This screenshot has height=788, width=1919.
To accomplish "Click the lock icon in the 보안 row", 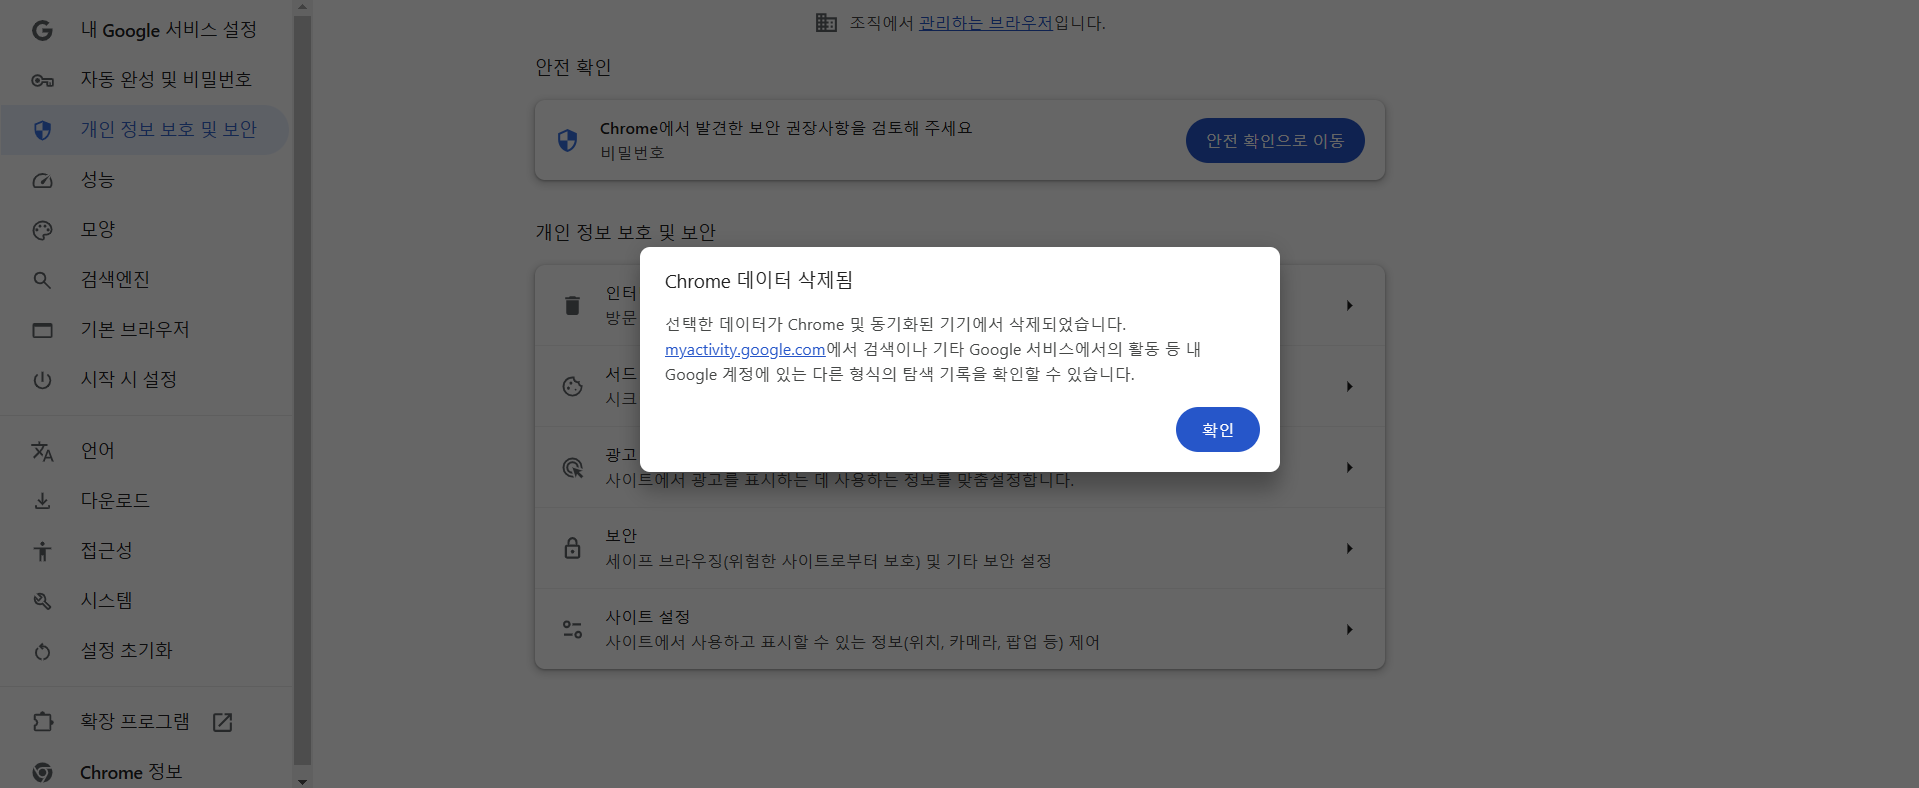I will point(572,548).
